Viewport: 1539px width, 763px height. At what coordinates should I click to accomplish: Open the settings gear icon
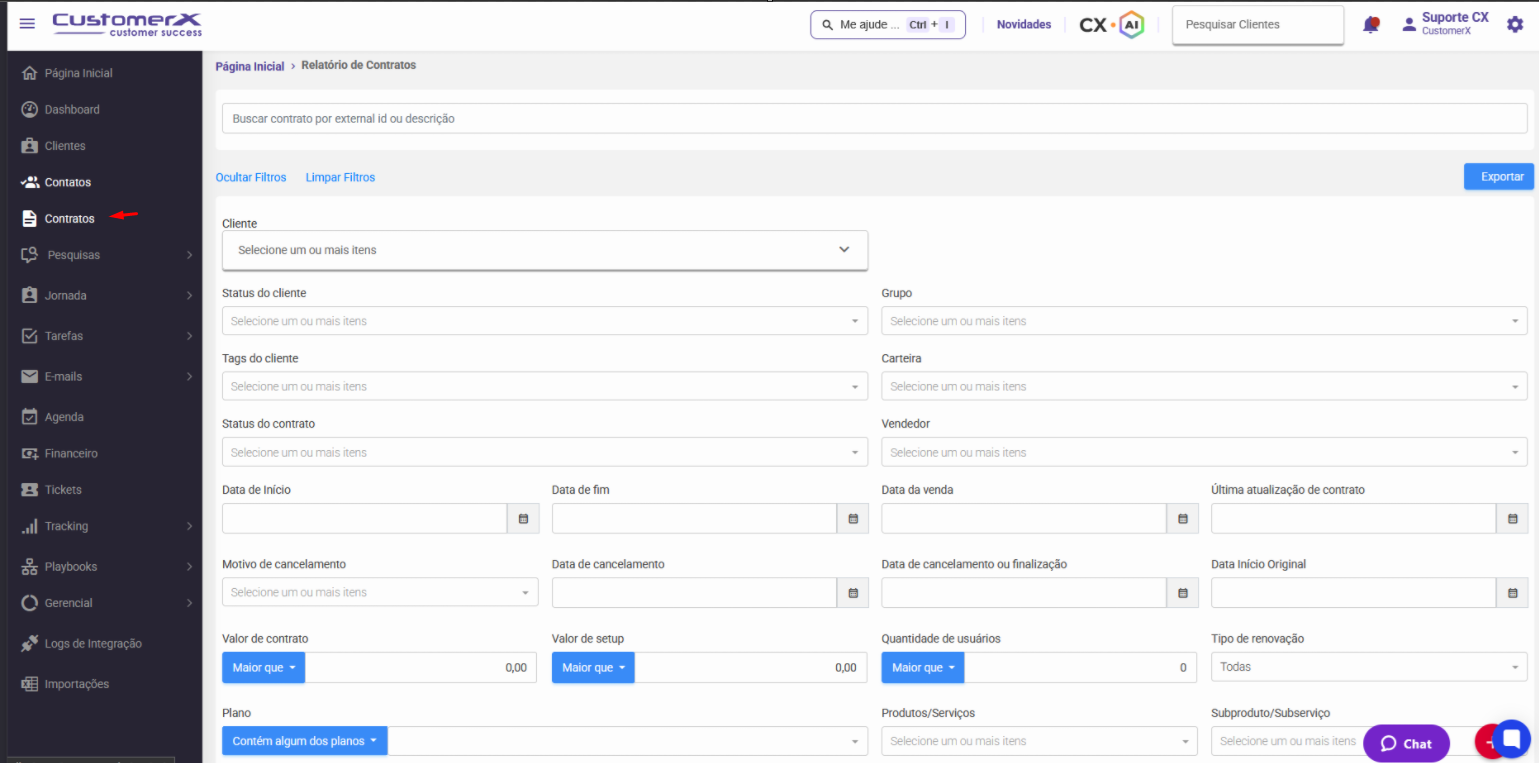(1515, 24)
